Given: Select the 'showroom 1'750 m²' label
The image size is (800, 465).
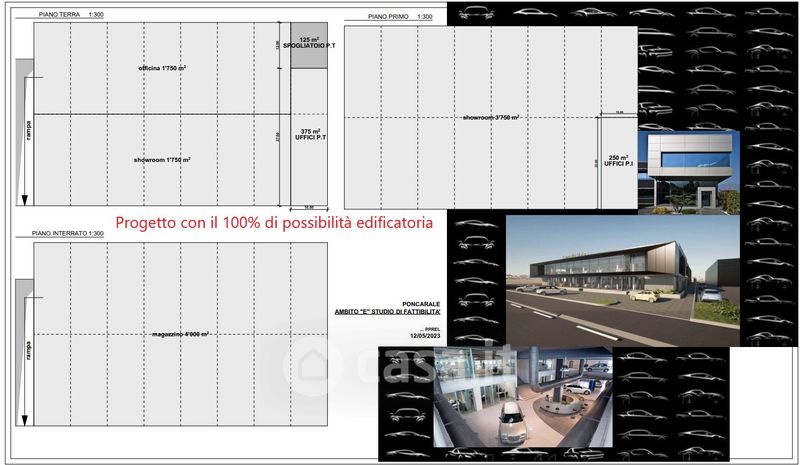Looking at the screenshot, I should 162,160.
